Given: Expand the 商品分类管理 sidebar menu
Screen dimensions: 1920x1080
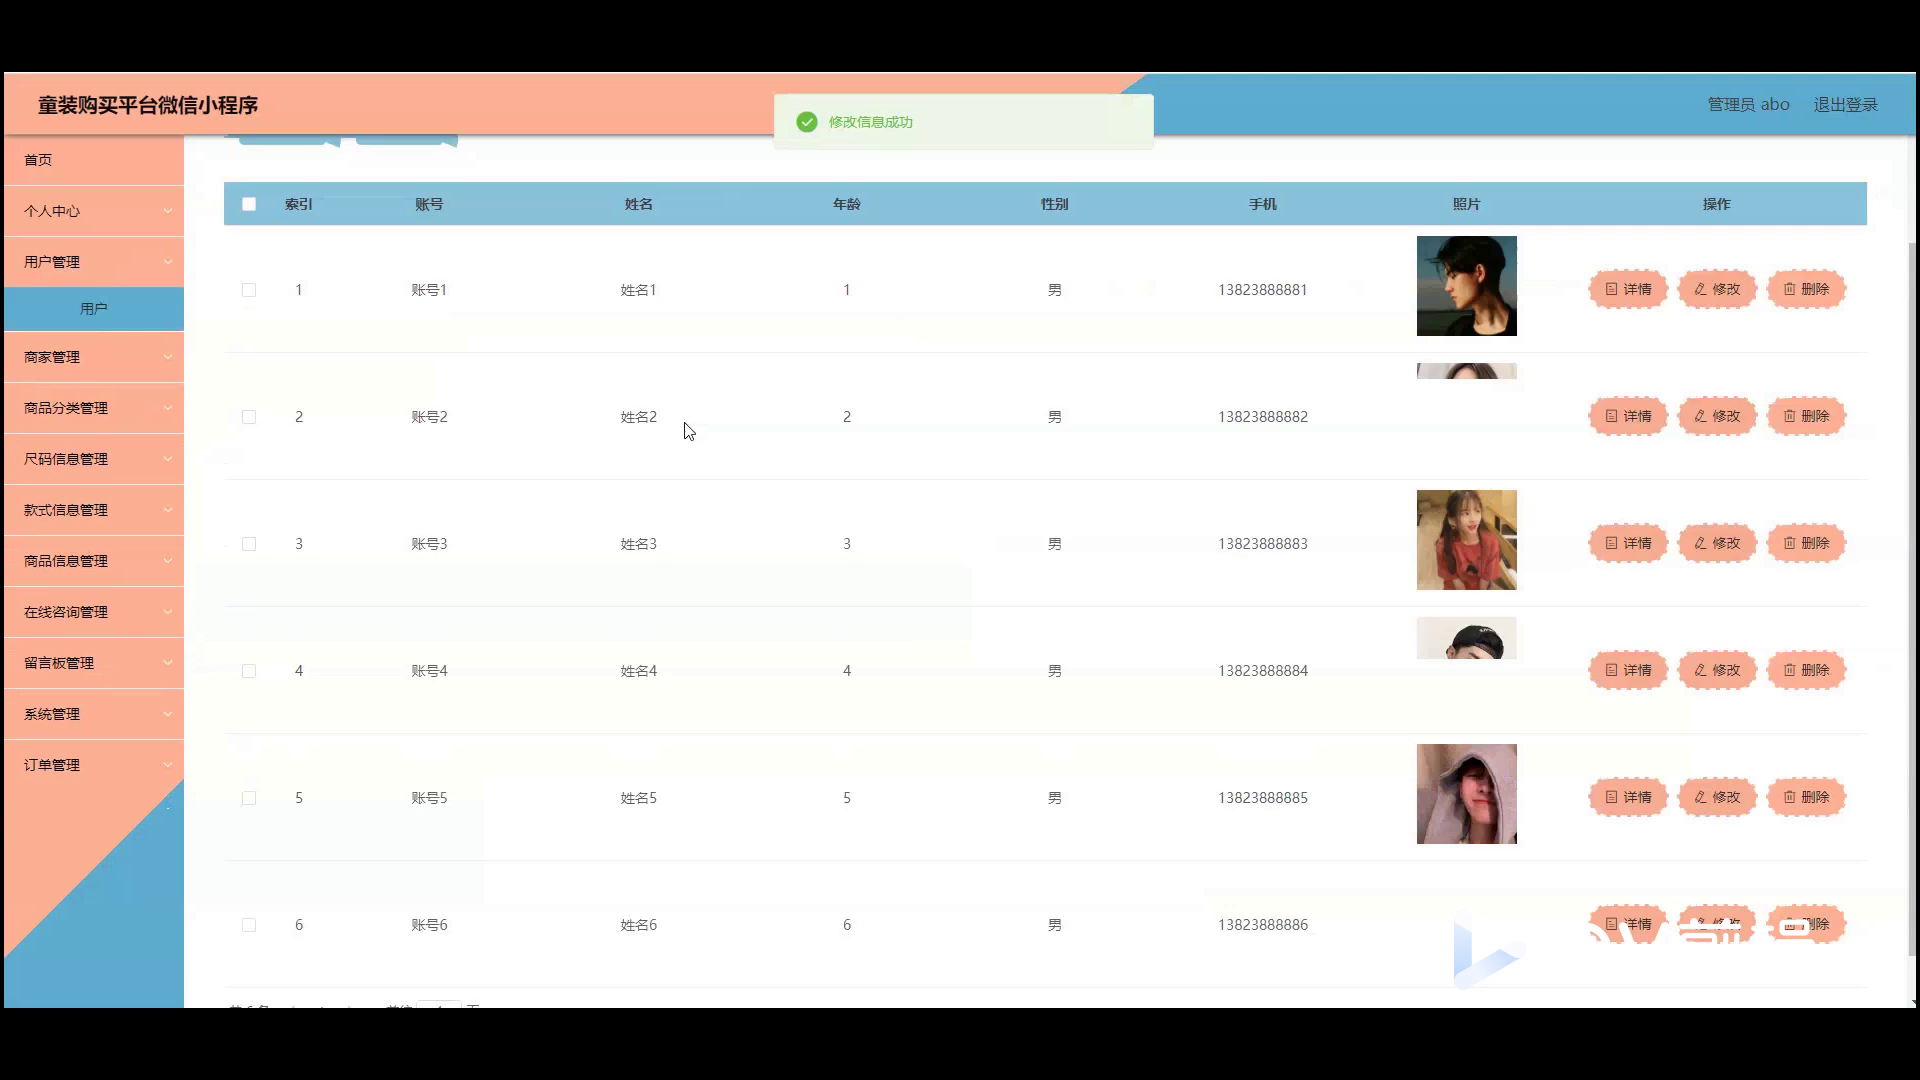Looking at the screenshot, I should coord(94,408).
